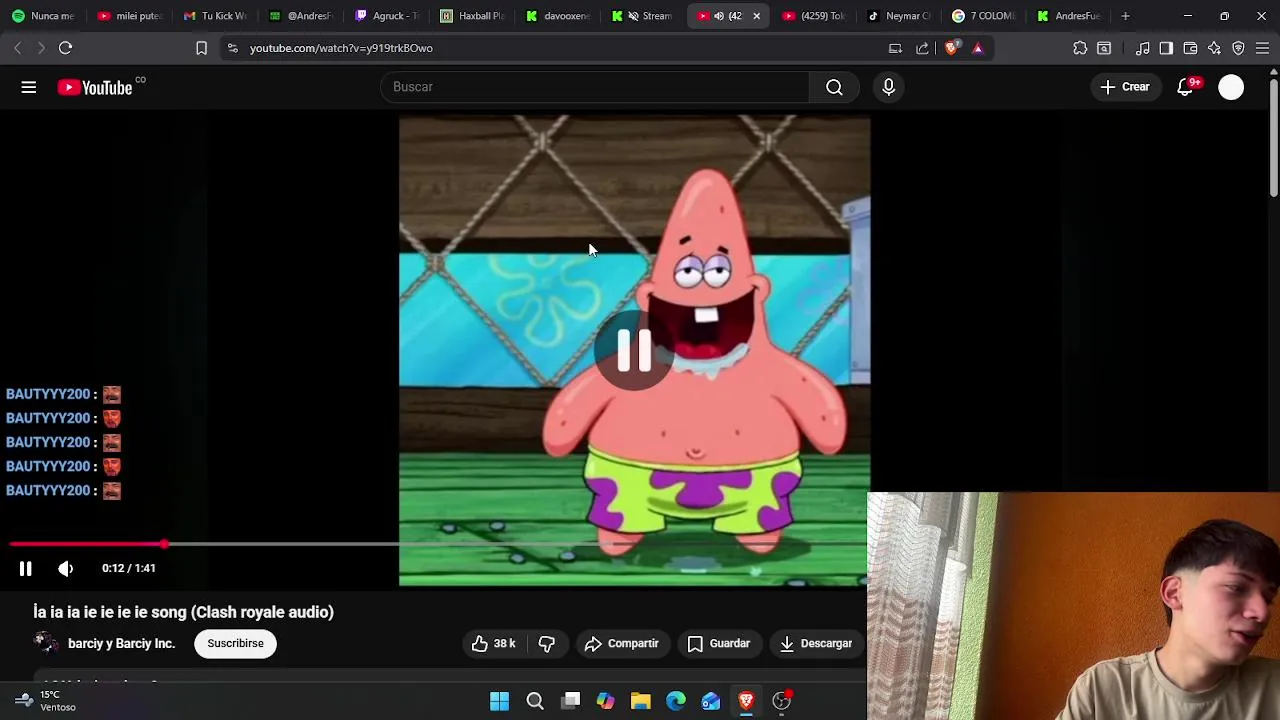Open YouTube notifications bell
This screenshot has width=1280, height=720.
tap(1185, 87)
